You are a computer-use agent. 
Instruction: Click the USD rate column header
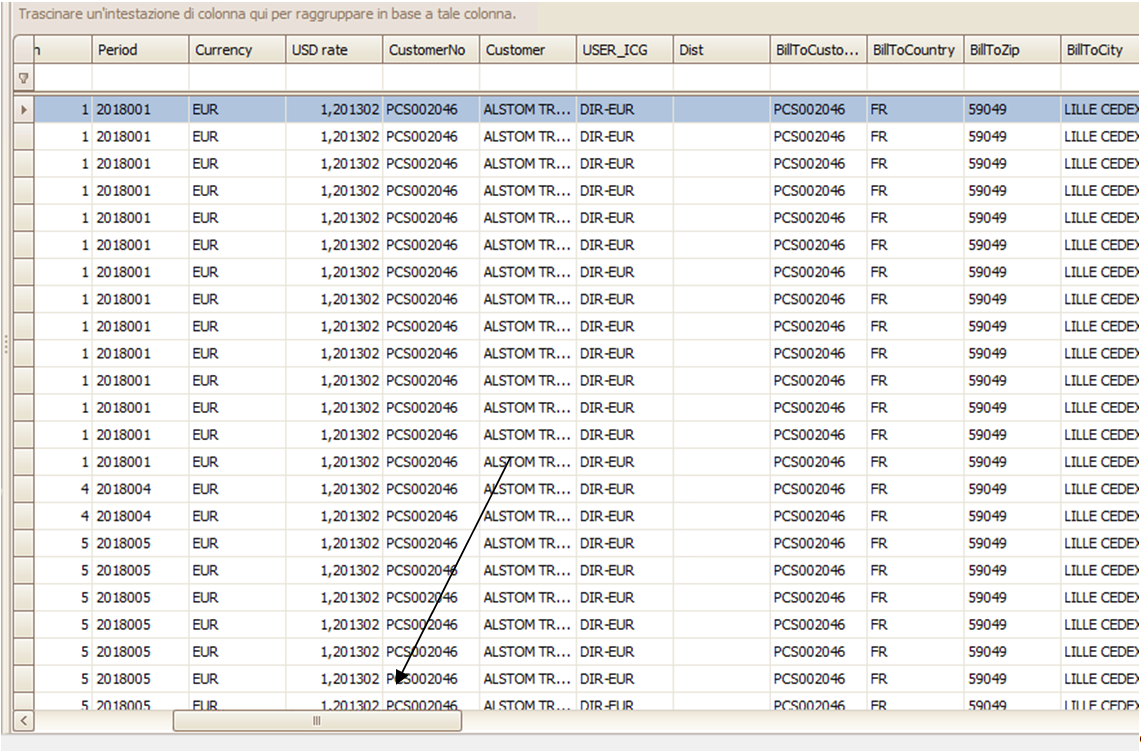333,50
